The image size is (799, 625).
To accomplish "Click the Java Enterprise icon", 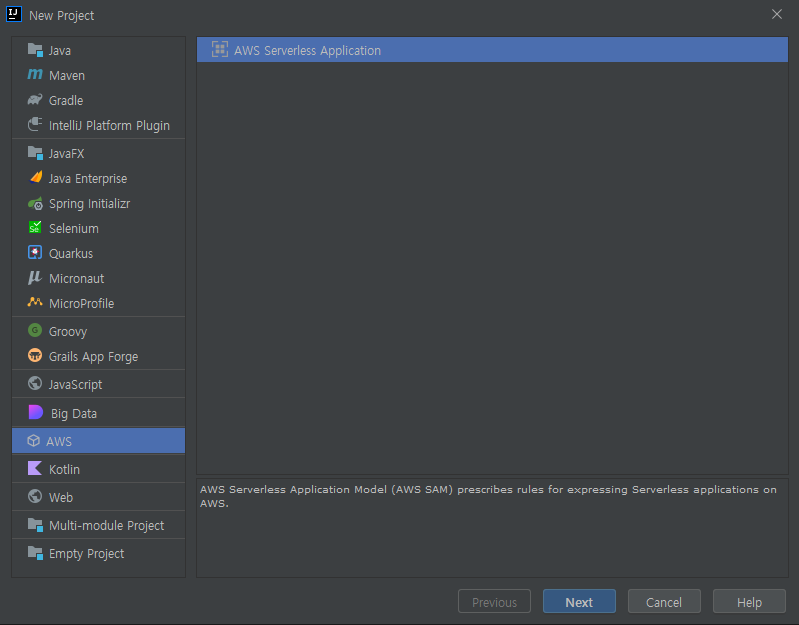I will click(x=35, y=177).
